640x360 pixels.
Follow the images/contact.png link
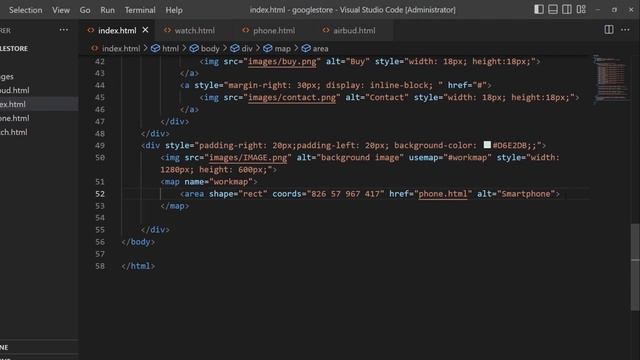click(292, 98)
